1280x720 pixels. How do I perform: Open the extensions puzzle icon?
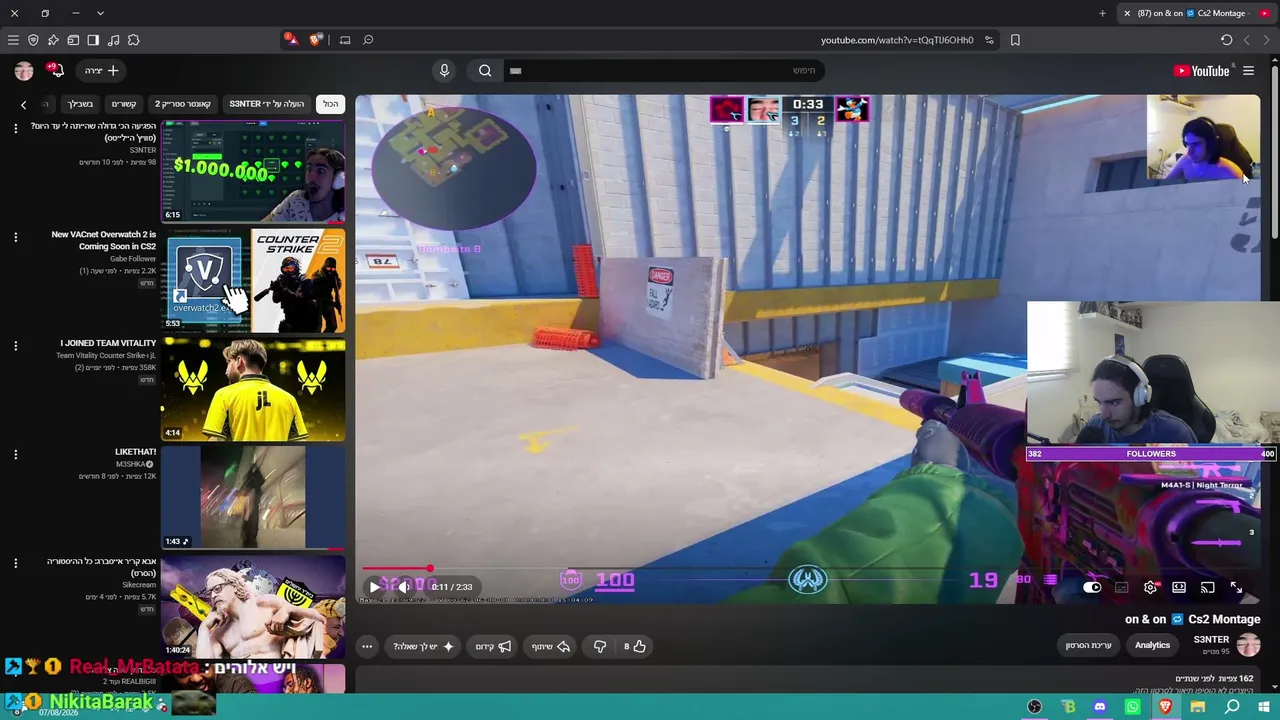[x=134, y=40]
